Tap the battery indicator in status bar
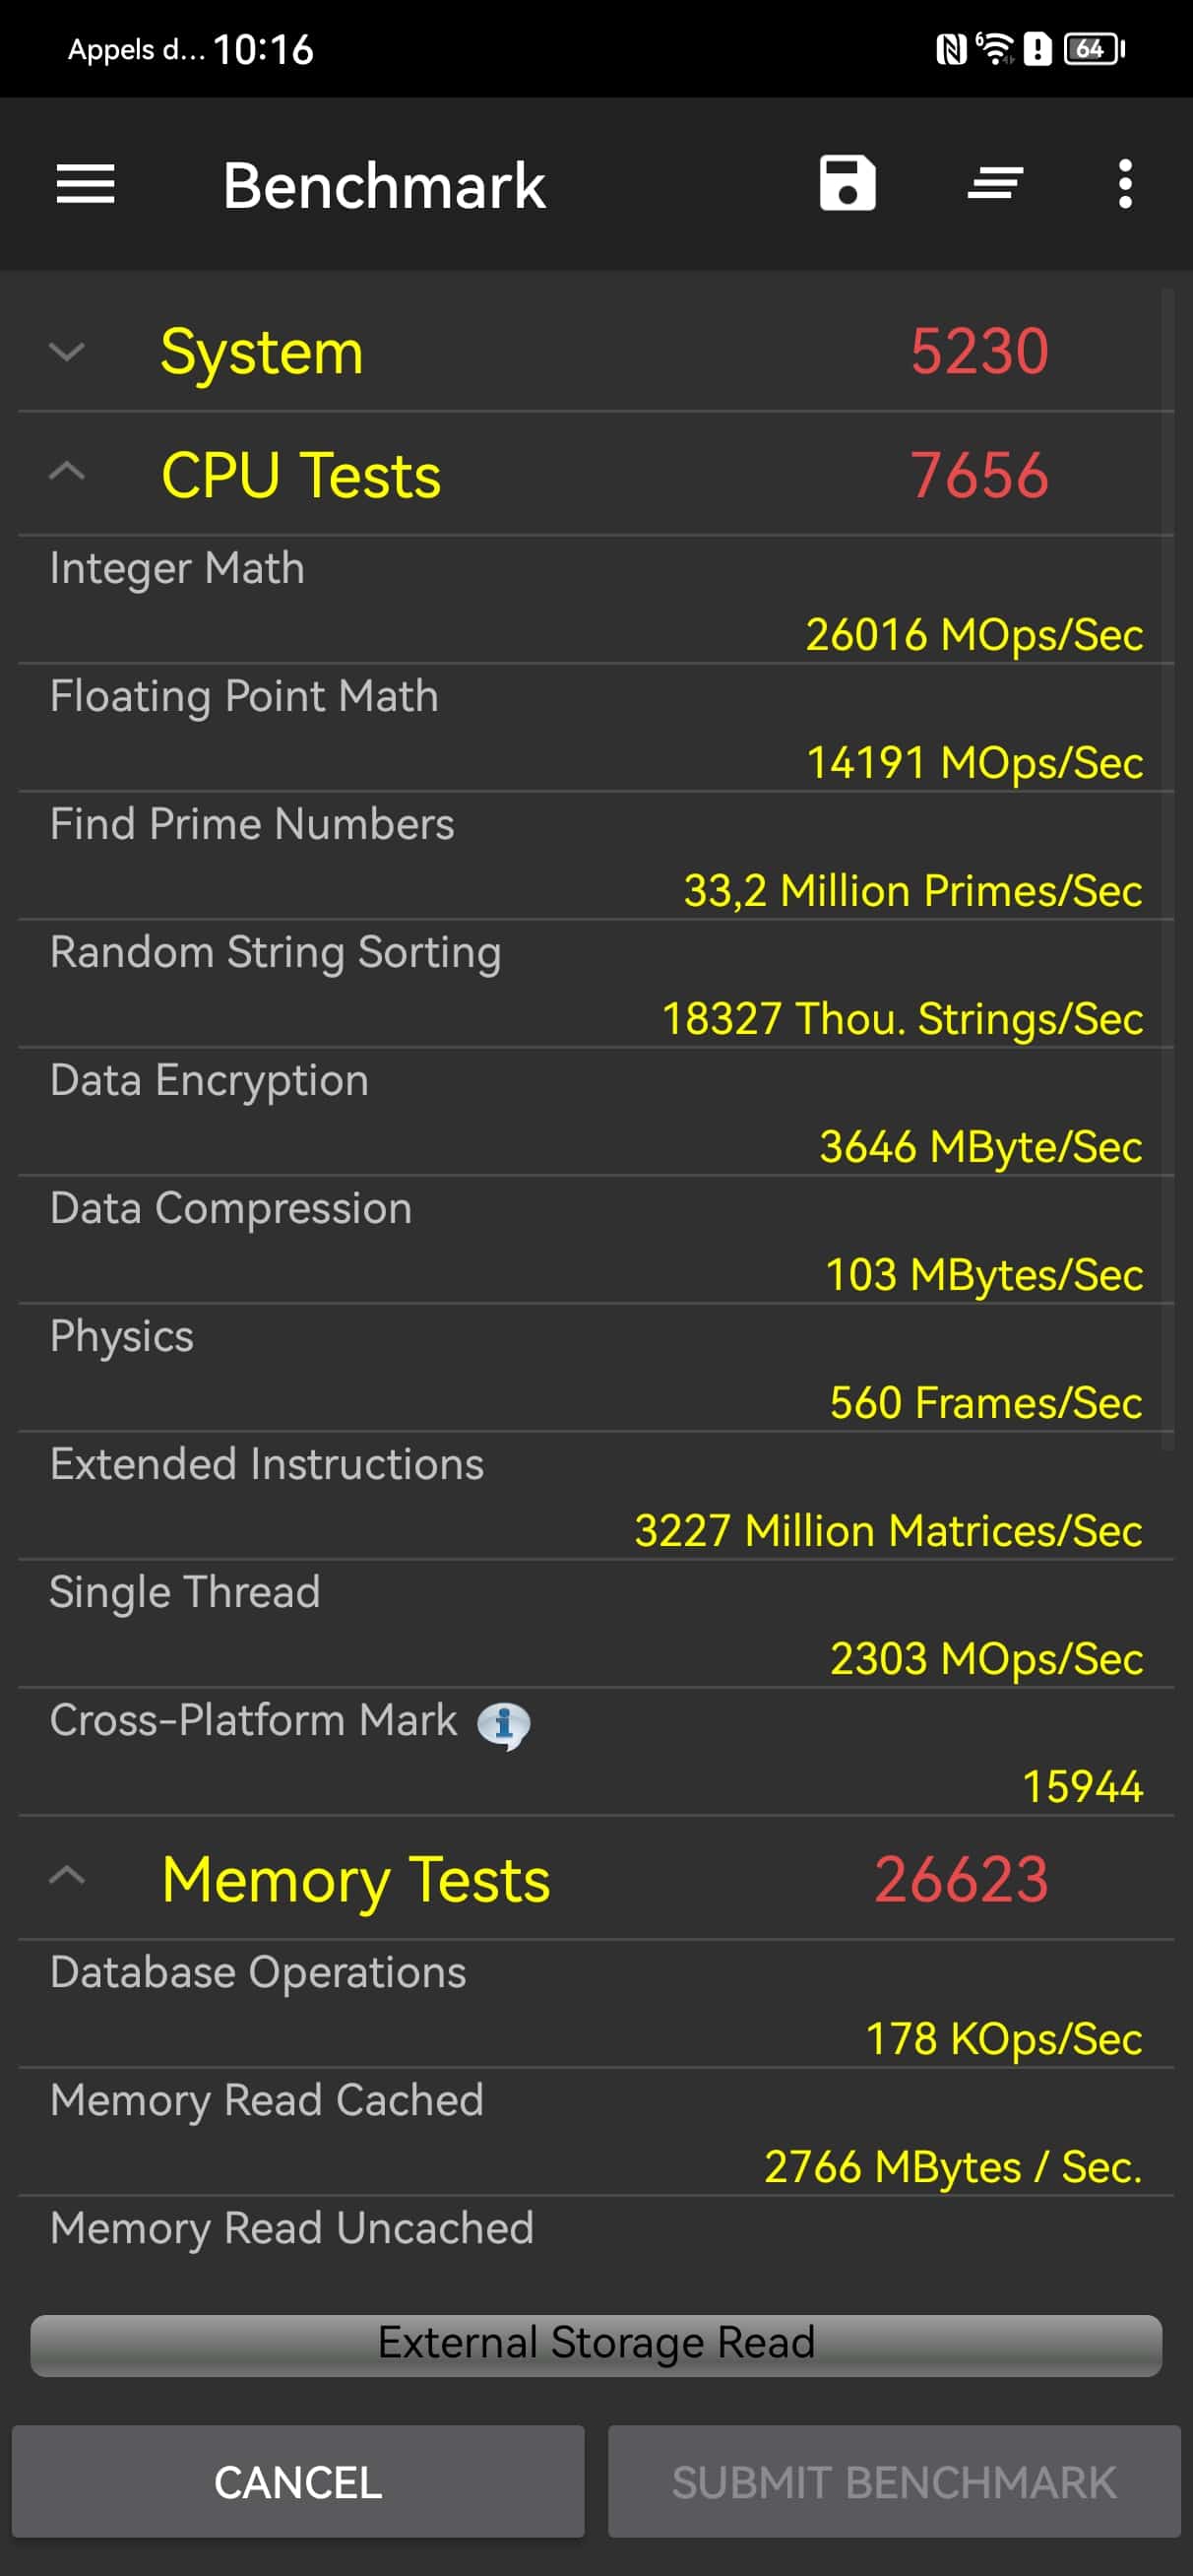 point(1094,48)
